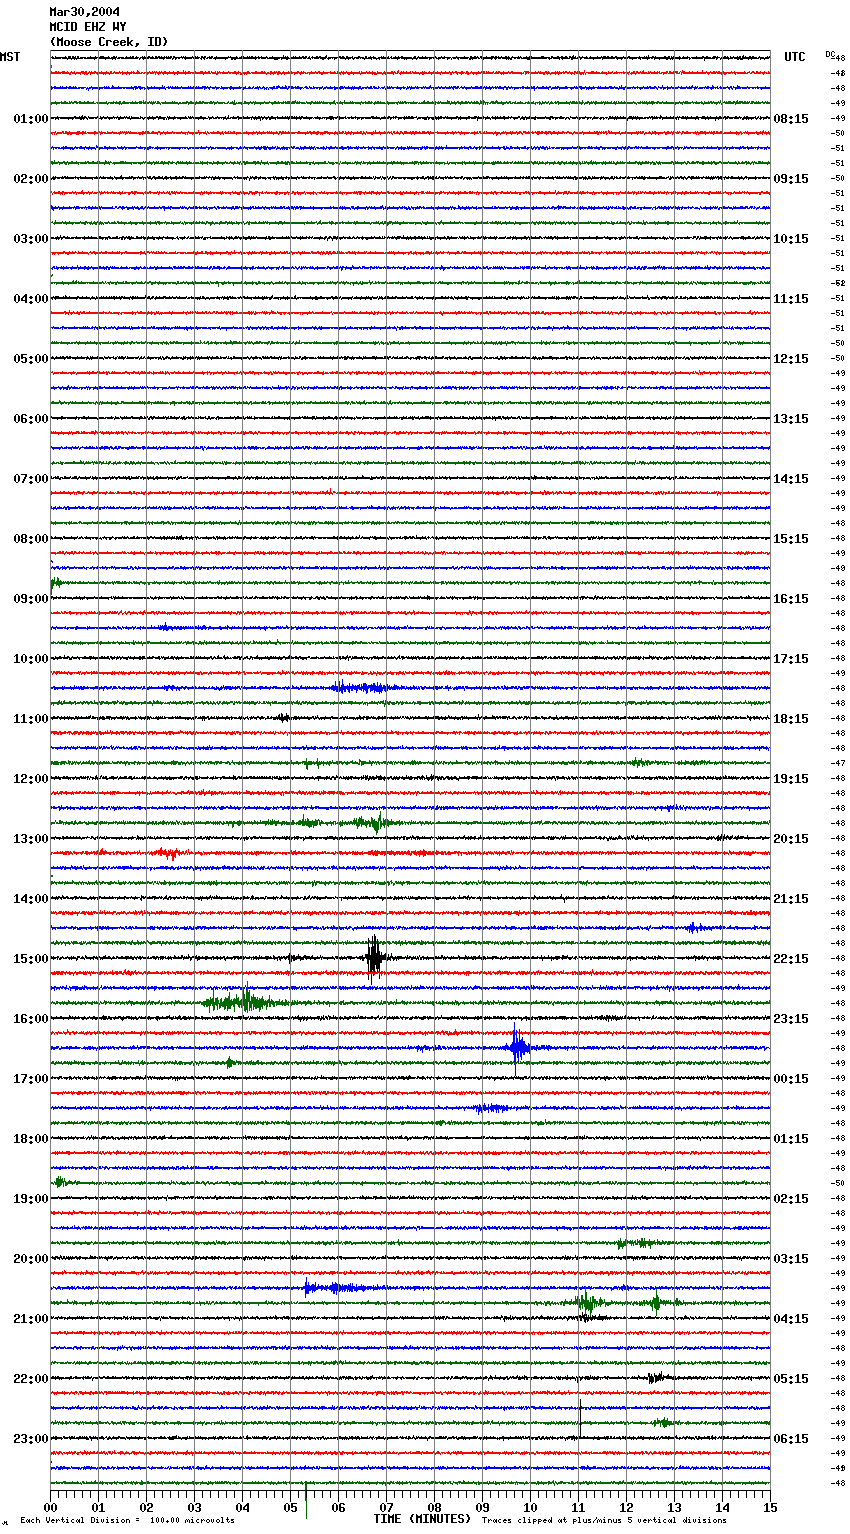Click the 18:15 UTC time label
The height and width of the screenshot is (1534, 850).
point(791,719)
